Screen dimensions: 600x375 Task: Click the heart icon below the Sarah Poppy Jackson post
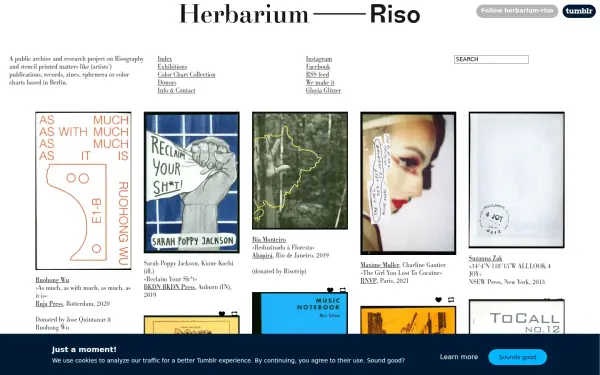pos(222,314)
